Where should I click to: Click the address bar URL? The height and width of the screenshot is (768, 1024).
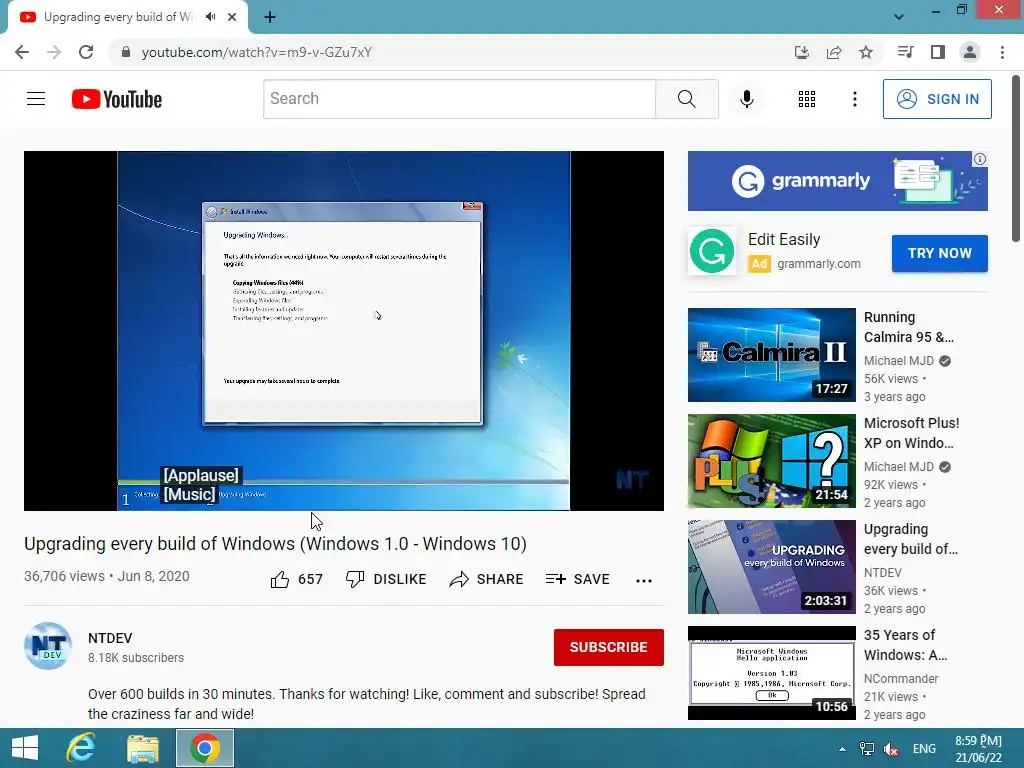click(256, 52)
